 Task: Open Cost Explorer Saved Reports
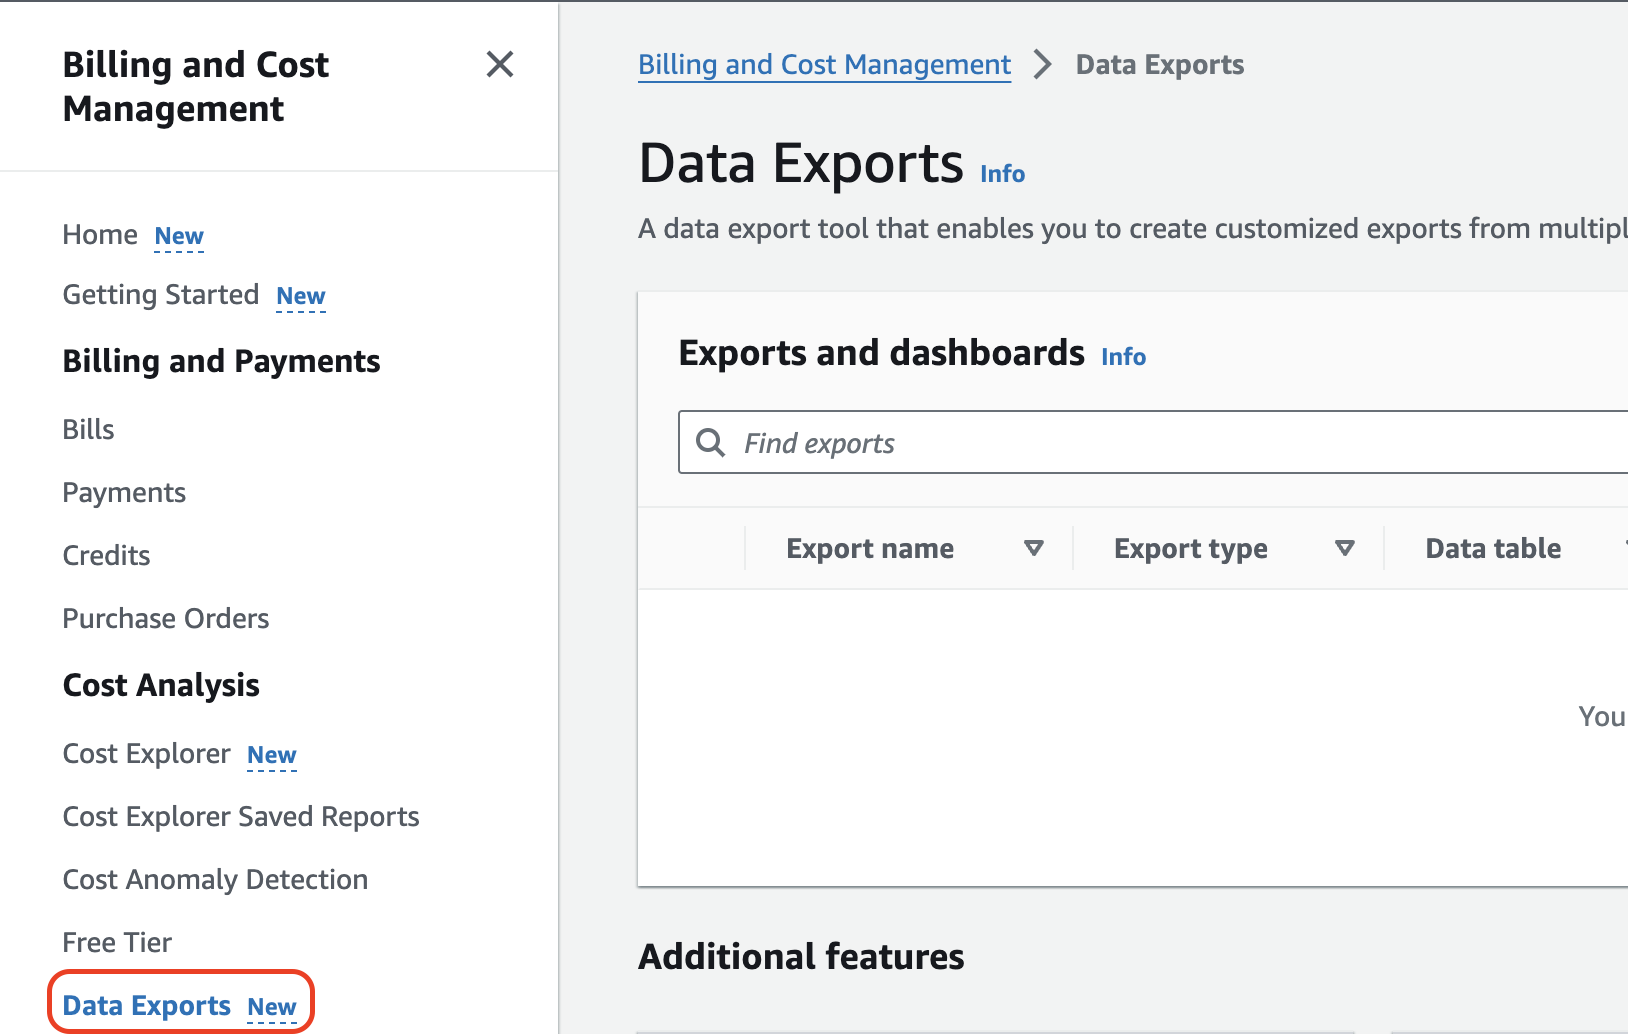tap(241, 816)
